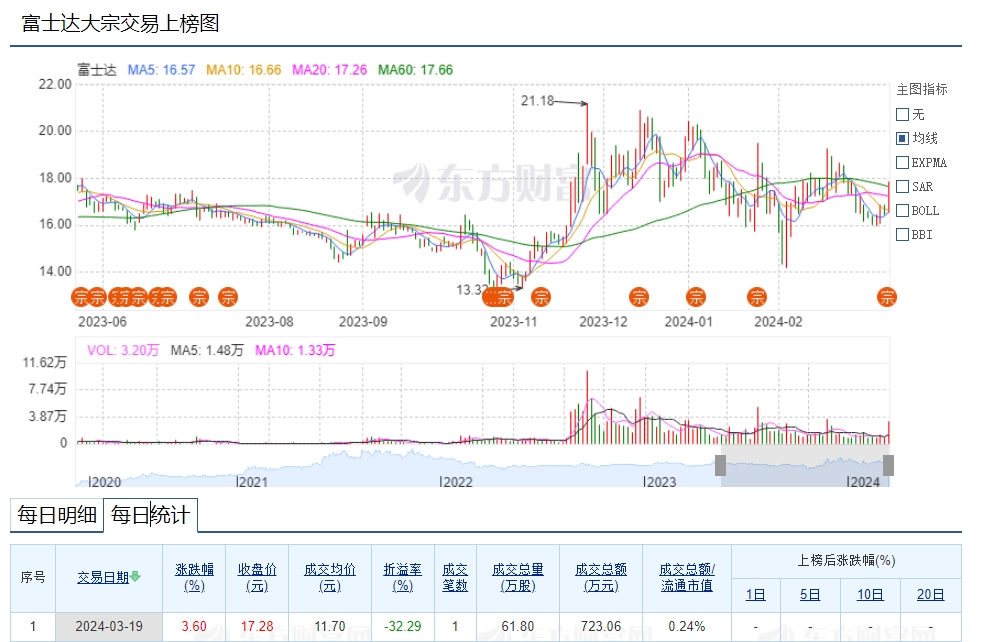Enable the BBI indicator checkbox
The width and height of the screenshot is (992, 642).
tap(902, 235)
